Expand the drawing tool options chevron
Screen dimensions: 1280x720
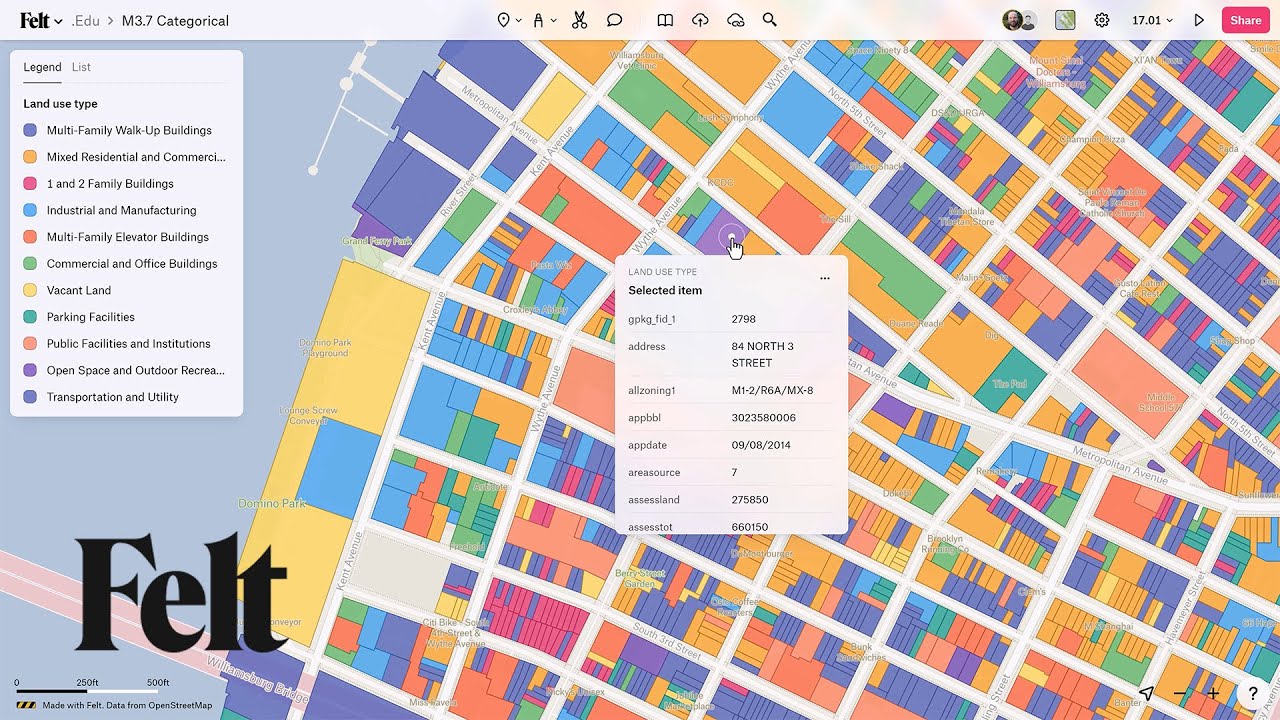[x=553, y=21]
